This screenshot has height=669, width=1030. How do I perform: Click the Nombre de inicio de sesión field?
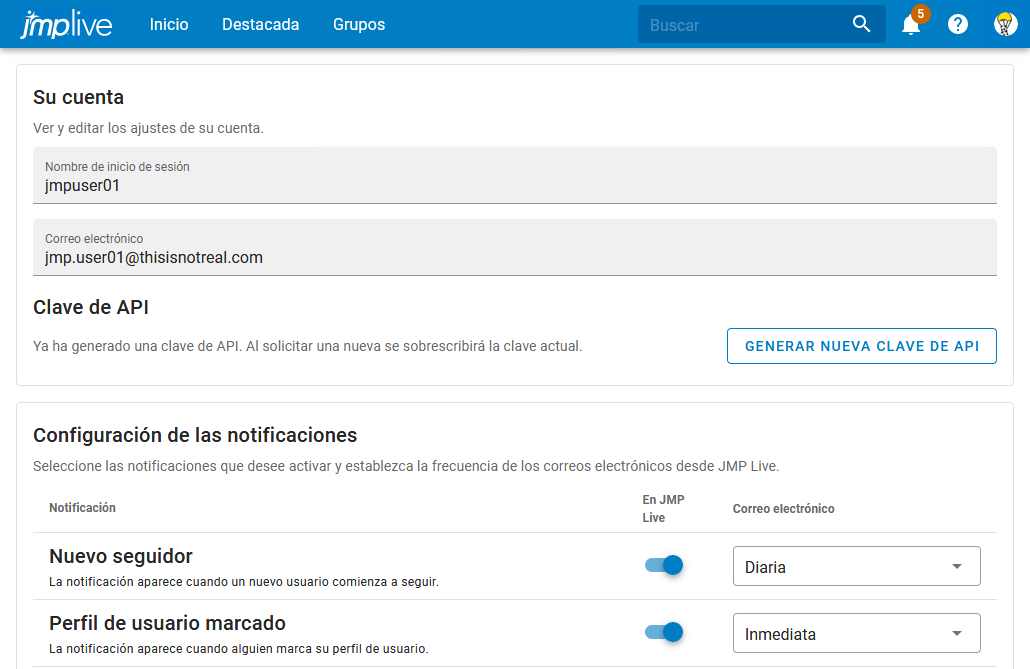[514, 175]
